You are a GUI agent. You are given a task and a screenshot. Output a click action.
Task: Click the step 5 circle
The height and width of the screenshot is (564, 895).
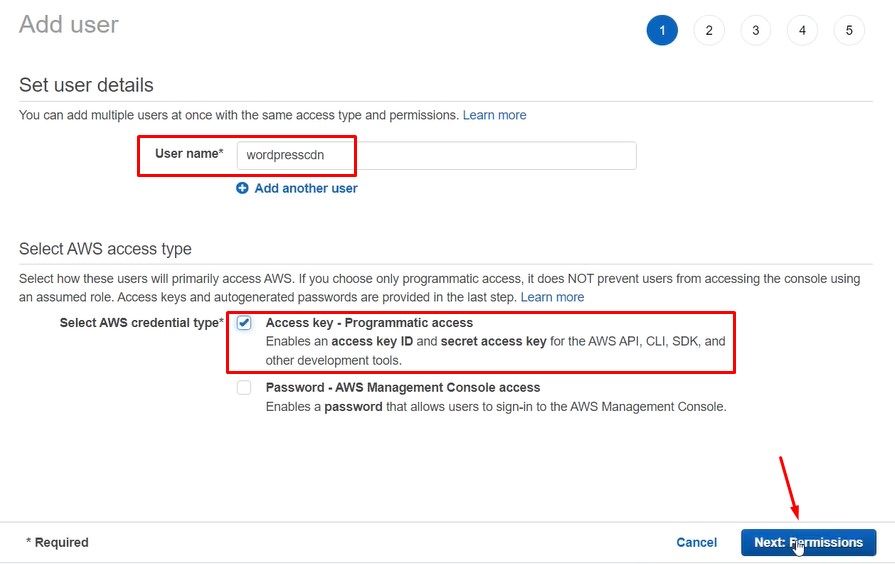(x=849, y=30)
